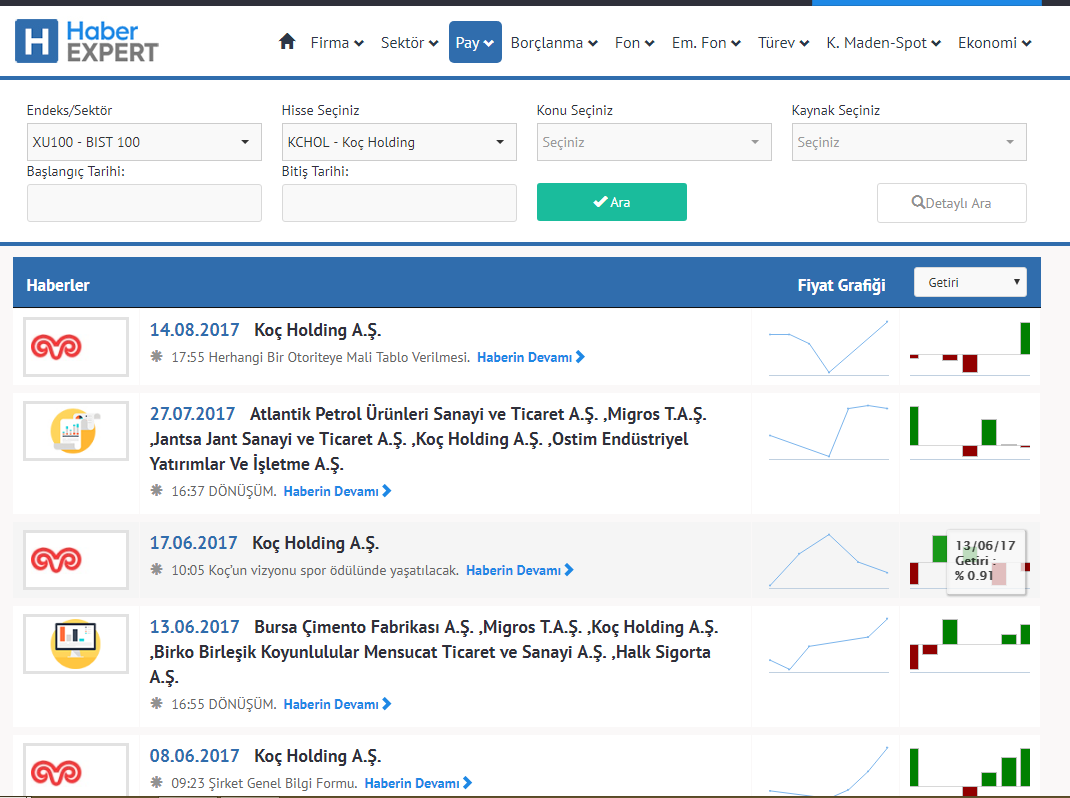Viewport: 1070px width, 798px height.
Task: Click the return bar chart for 14.08.2017
Action: coord(970,347)
